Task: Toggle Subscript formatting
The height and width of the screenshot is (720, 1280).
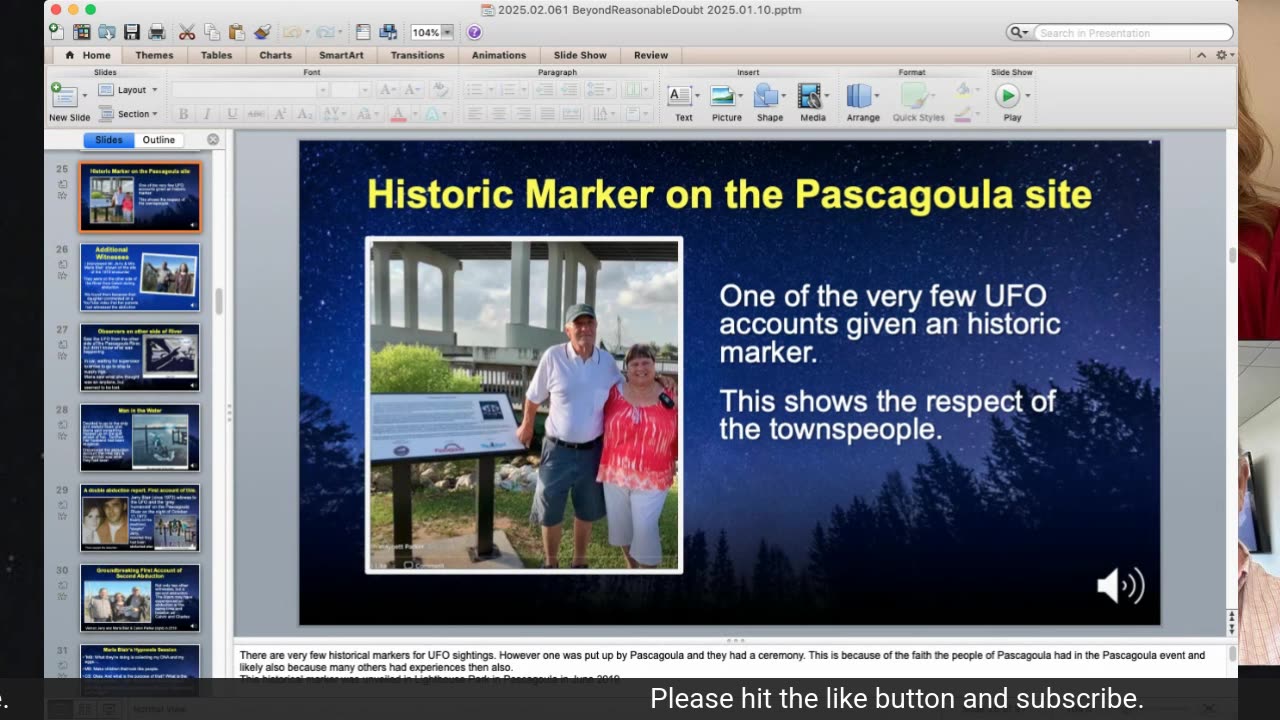Action: (x=303, y=114)
